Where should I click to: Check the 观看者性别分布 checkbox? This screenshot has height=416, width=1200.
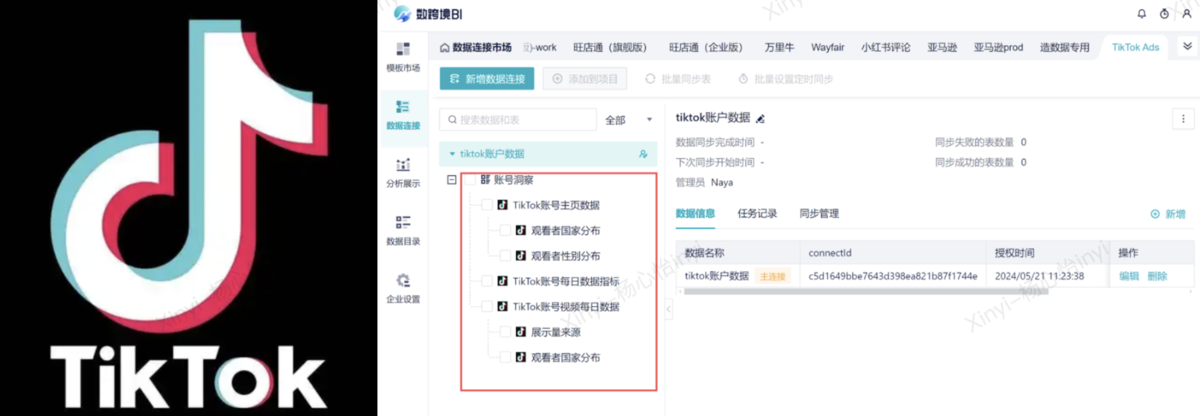(x=505, y=256)
